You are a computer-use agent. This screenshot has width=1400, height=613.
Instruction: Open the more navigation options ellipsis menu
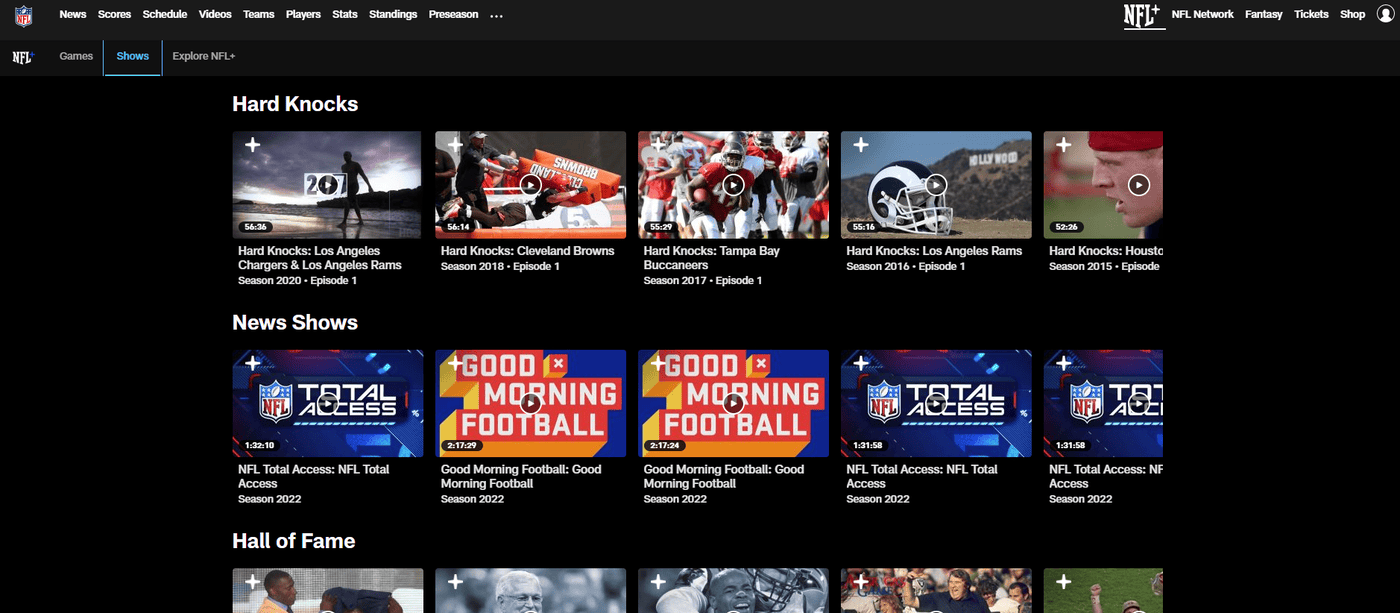(496, 14)
